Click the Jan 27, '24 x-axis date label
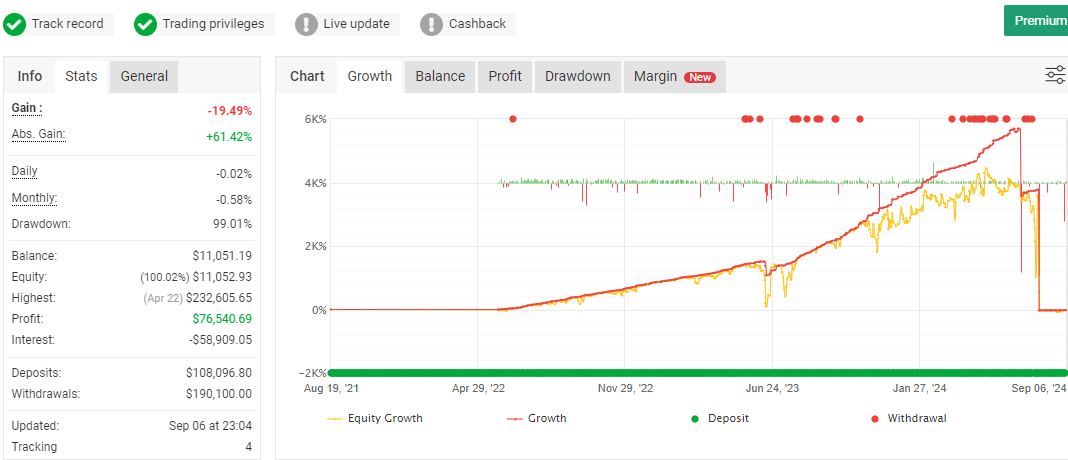The image size is (1068, 460). [919, 388]
